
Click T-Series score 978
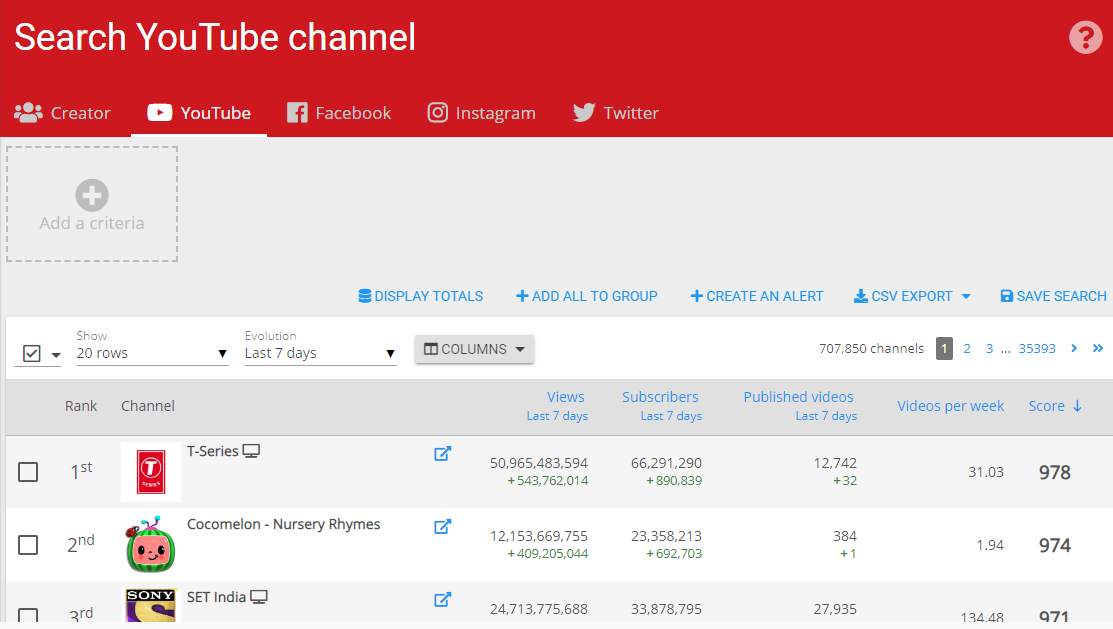tap(1055, 473)
